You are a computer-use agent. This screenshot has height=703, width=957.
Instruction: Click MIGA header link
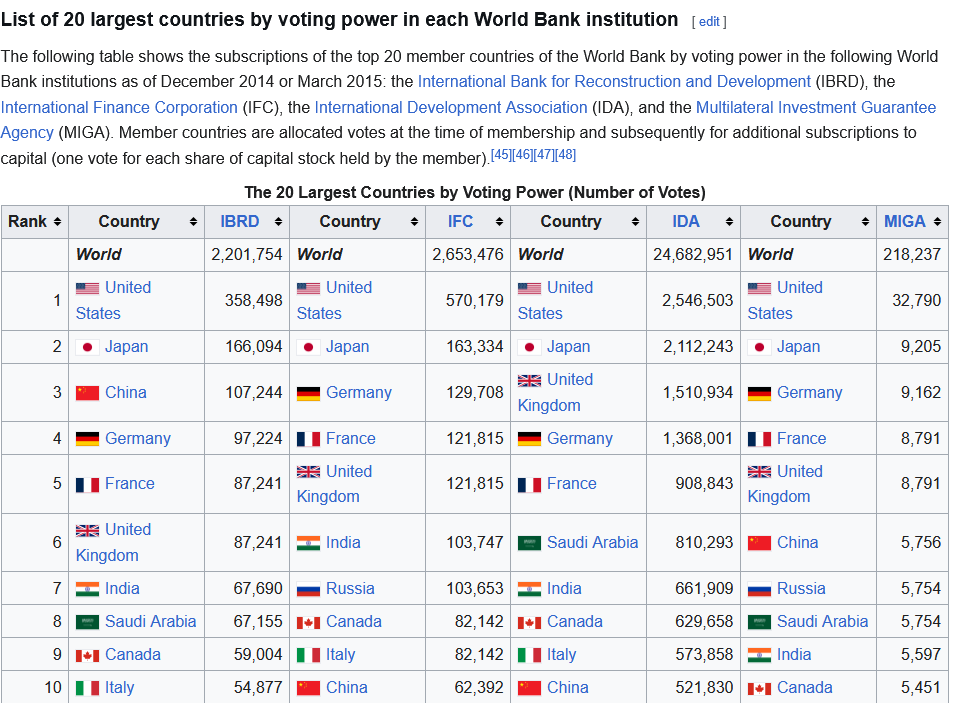[905, 222]
